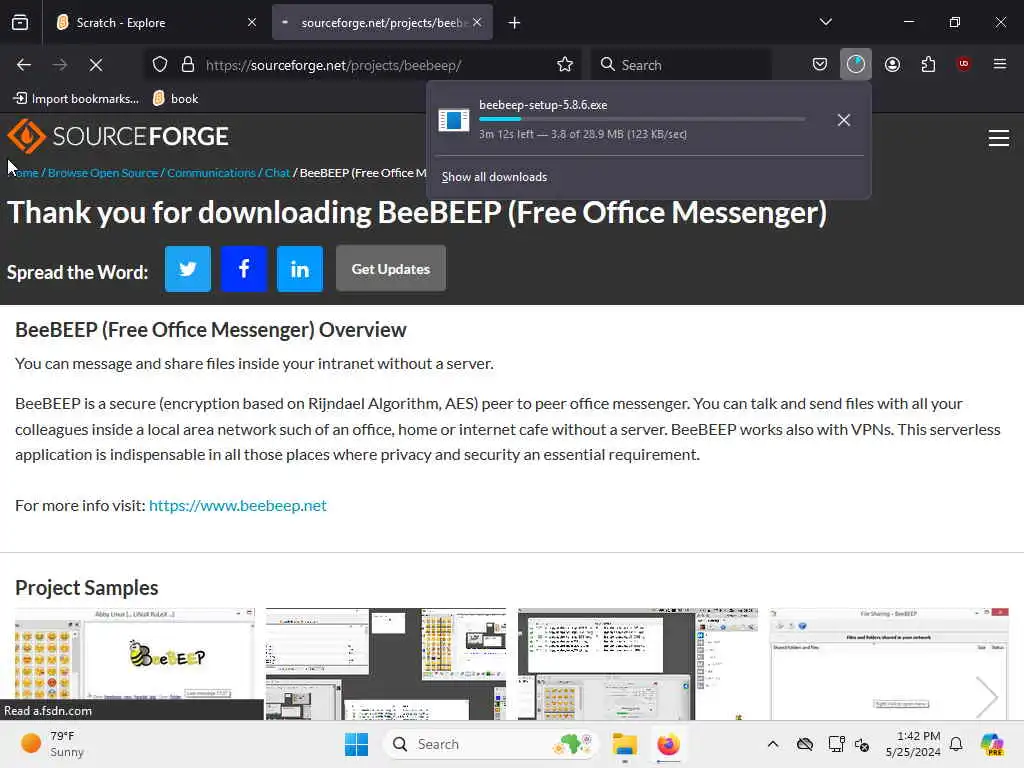Click the browser Search box

coord(682,65)
